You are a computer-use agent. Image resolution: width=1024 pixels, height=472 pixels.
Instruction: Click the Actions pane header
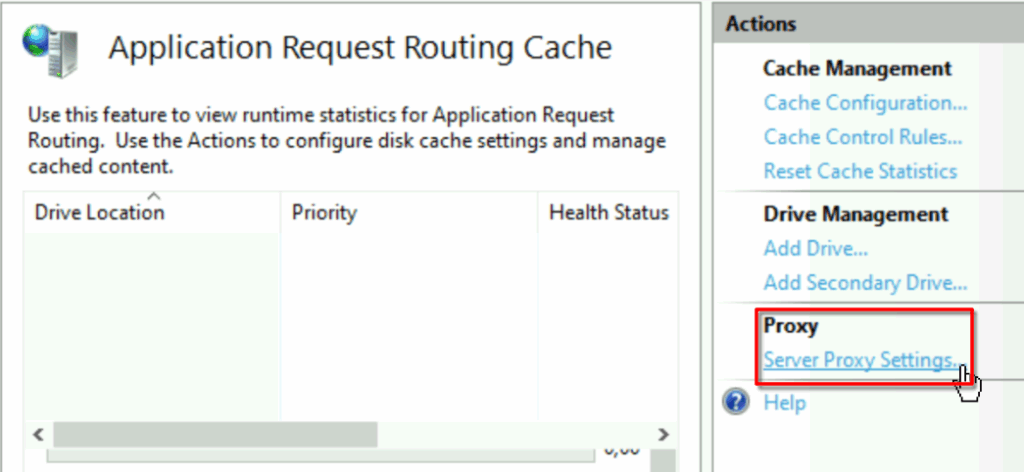pos(868,24)
